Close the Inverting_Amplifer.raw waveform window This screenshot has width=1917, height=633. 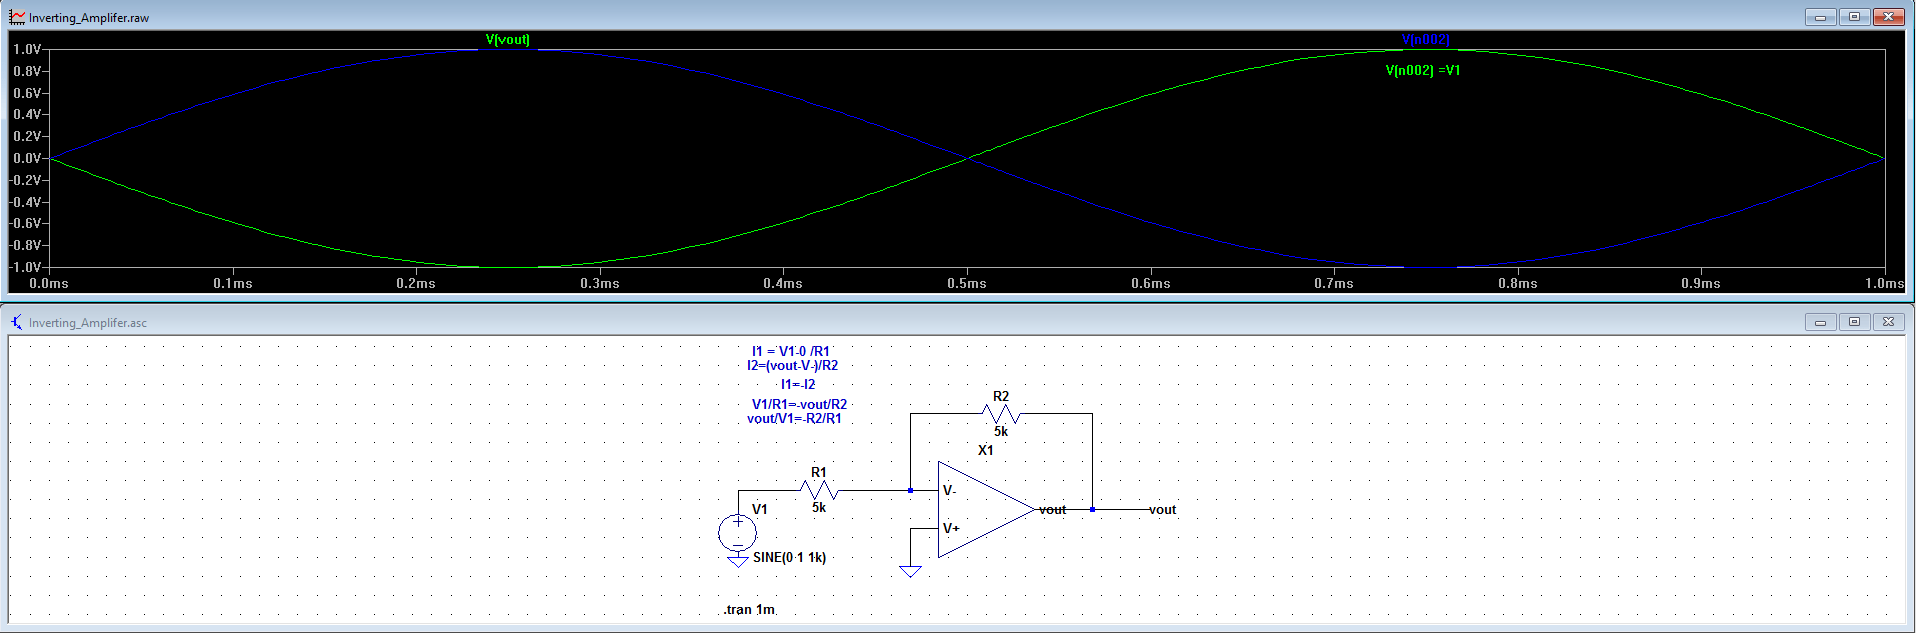coord(1888,17)
